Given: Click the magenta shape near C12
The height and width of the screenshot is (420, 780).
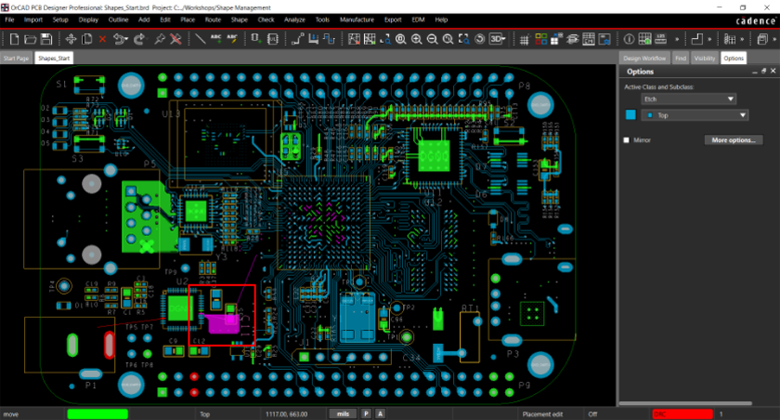Looking at the screenshot, I should (223, 323).
